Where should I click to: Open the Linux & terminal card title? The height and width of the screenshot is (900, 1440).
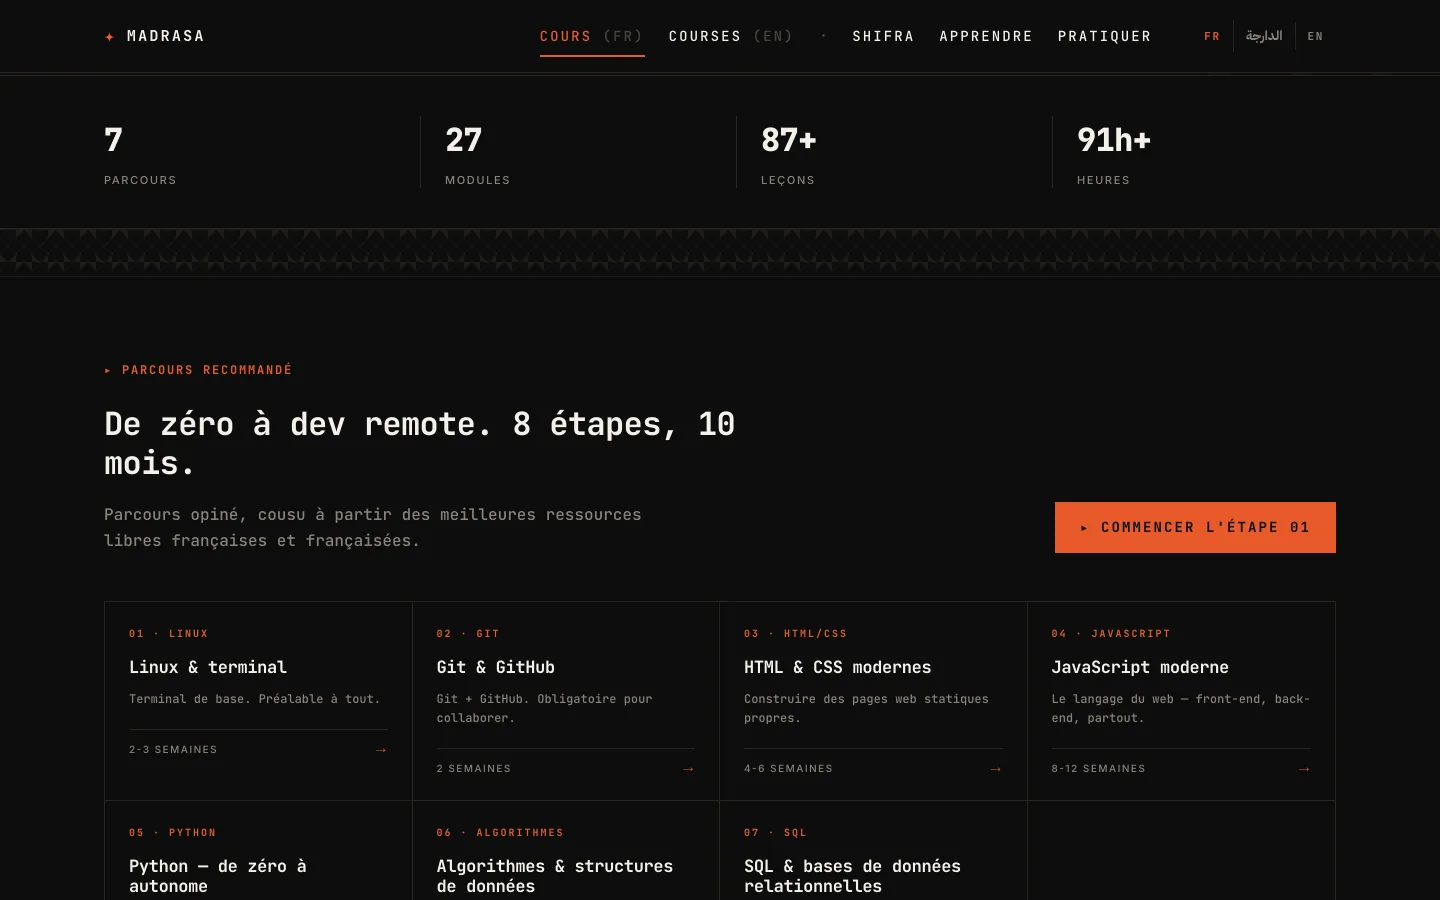pos(208,667)
